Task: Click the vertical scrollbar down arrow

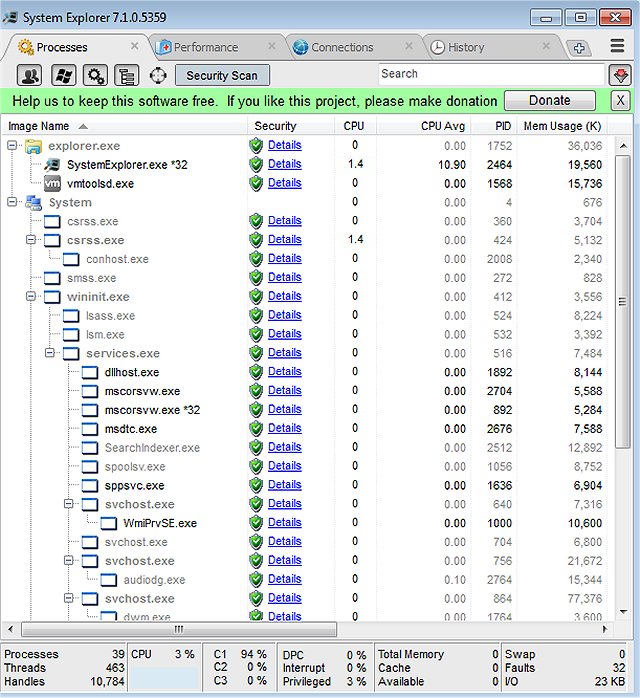Action: click(623, 612)
